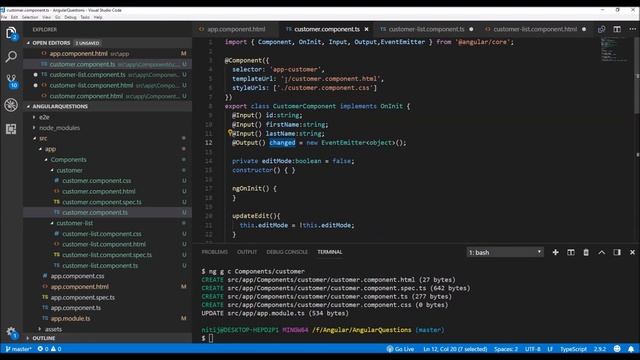Change language mode TypeScript in status bar
The image size is (640, 360).
(x=573, y=349)
